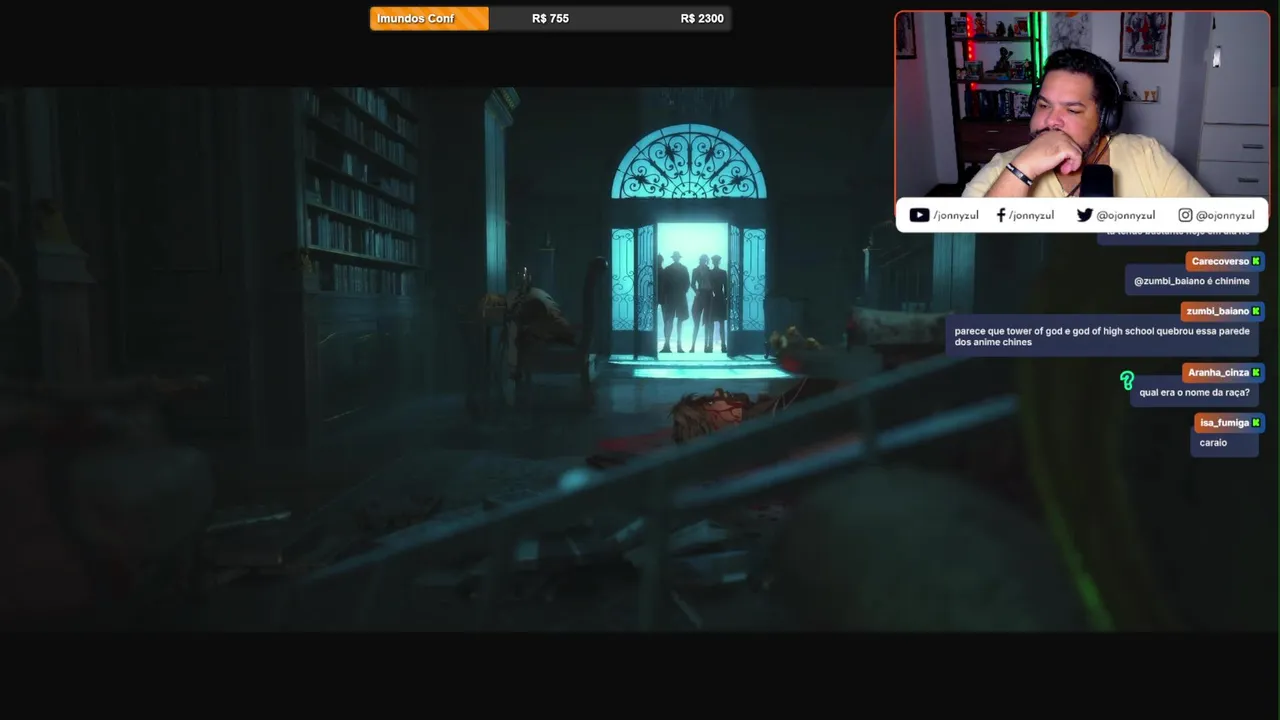Open the Carecoverso username in chat
Image resolution: width=1280 pixels, height=720 pixels.
pos(1220,261)
